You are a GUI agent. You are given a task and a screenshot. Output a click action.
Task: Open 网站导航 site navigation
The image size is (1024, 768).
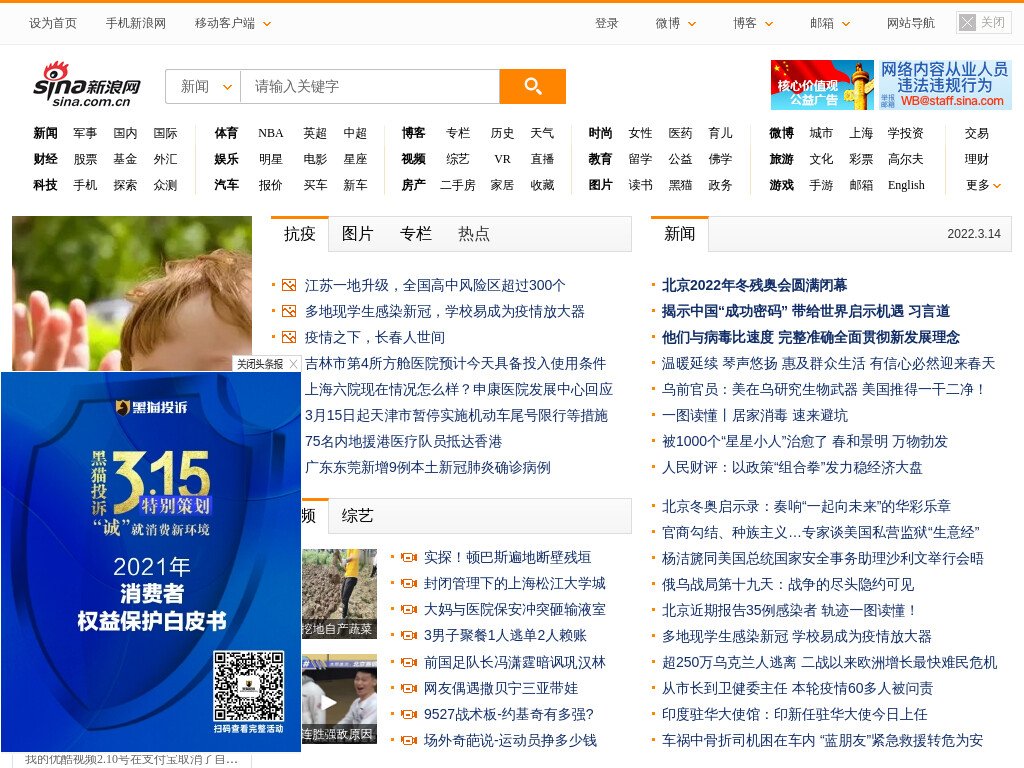[x=910, y=24]
